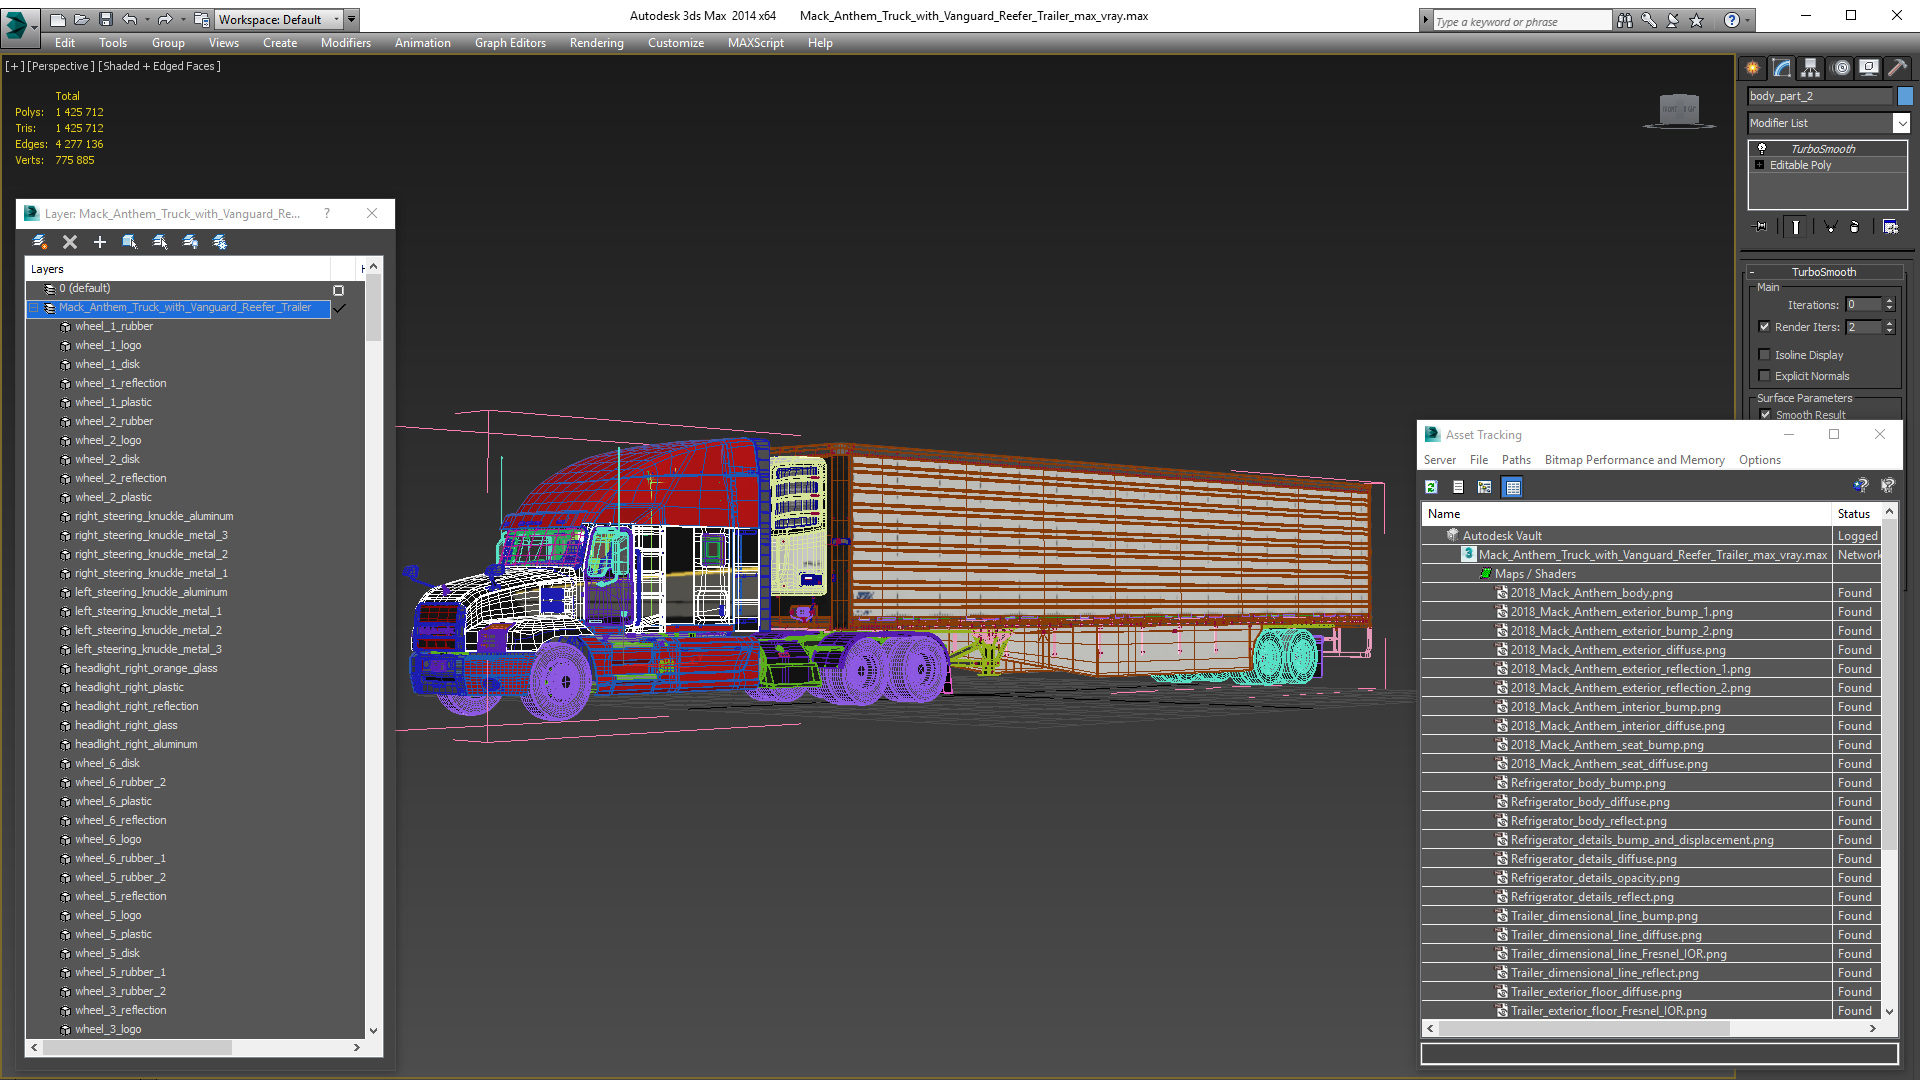Click the Create New Layer icon in Layer dialog
Image resolution: width=1920 pixels, height=1080 pixels.
pos(40,242)
